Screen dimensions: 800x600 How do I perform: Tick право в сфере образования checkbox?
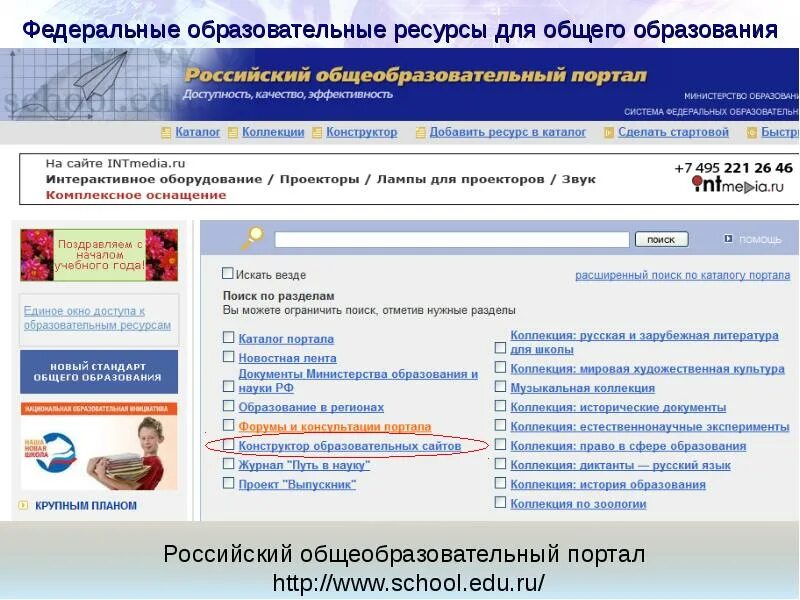tap(501, 445)
